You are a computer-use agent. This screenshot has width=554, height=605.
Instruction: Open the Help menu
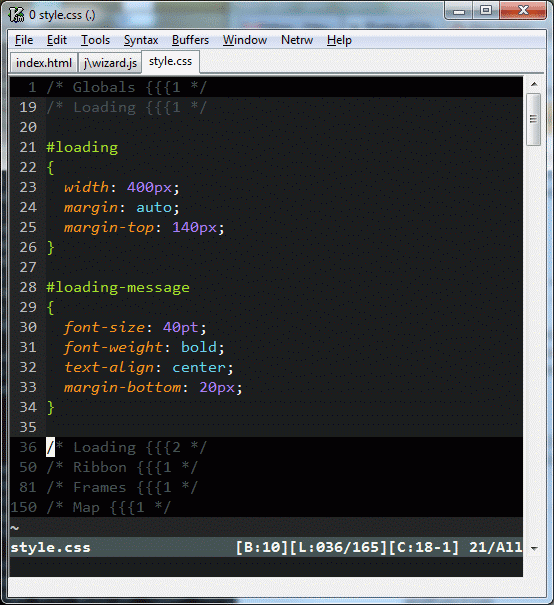pos(339,40)
